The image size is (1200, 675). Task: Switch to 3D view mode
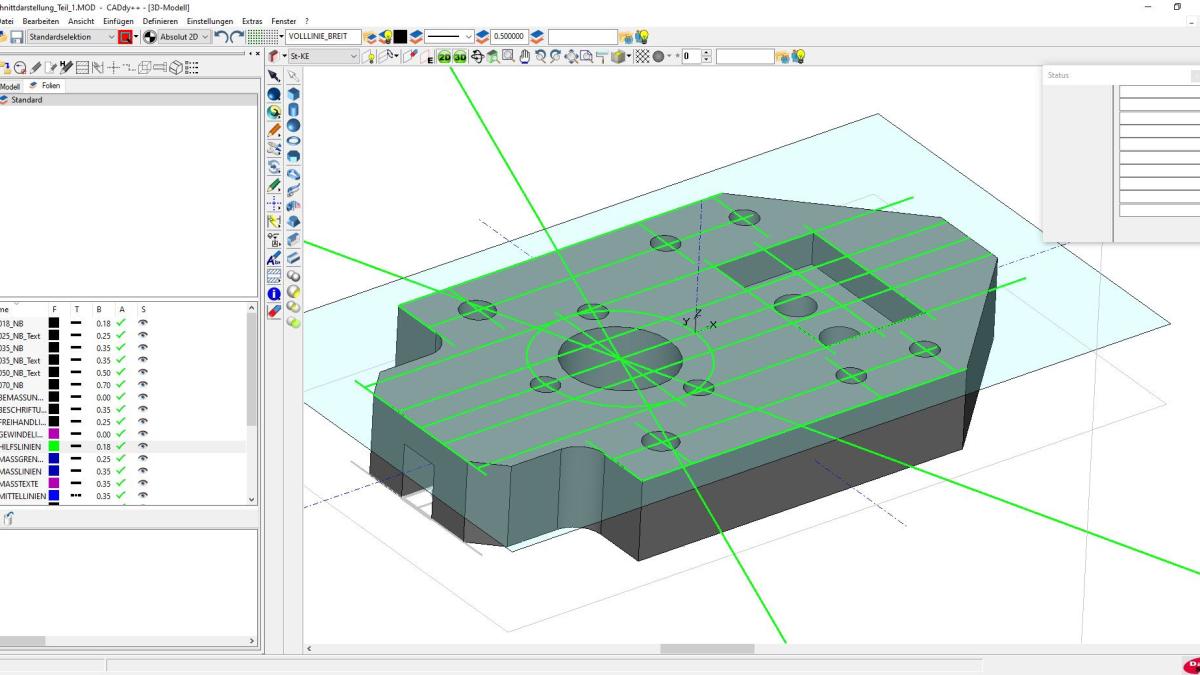coord(459,57)
